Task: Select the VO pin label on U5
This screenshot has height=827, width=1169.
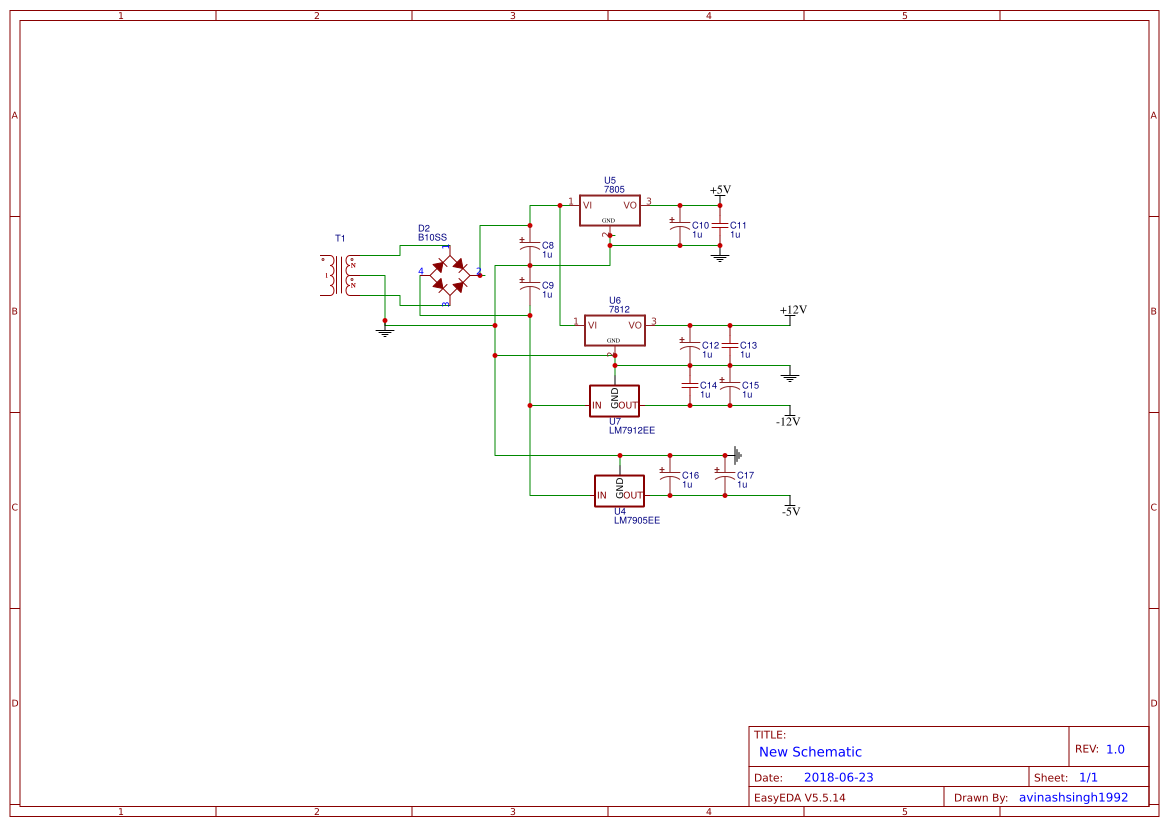Action: click(x=630, y=205)
